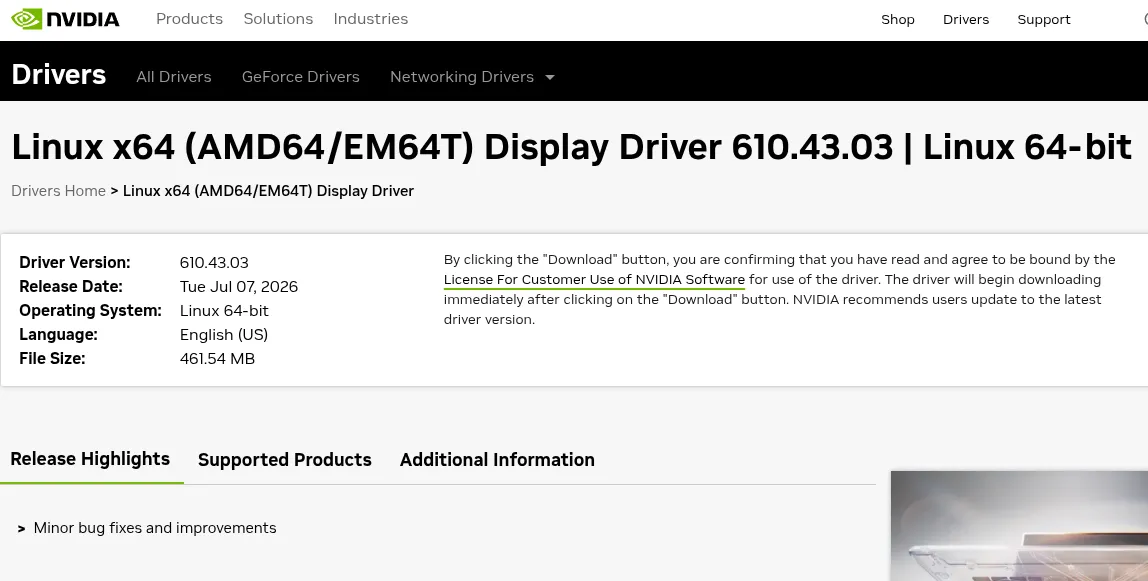Viewport: 1148px width, 581px height.
Task: Click breadcrumb text Linux x64 Display Driver
Action: [268, 191]
